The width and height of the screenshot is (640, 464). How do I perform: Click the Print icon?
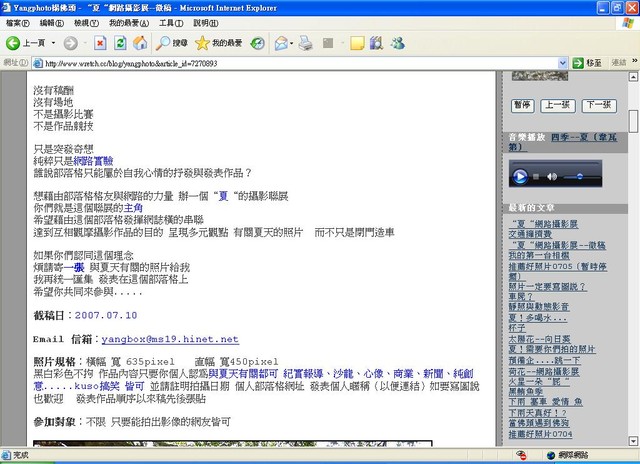[305, 43]
